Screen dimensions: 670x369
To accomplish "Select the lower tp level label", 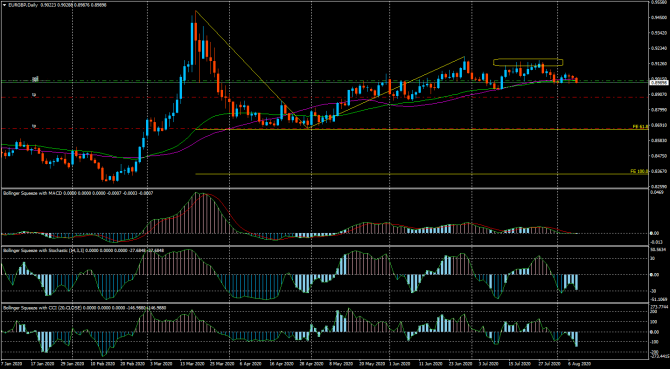I will click(35, 127).
